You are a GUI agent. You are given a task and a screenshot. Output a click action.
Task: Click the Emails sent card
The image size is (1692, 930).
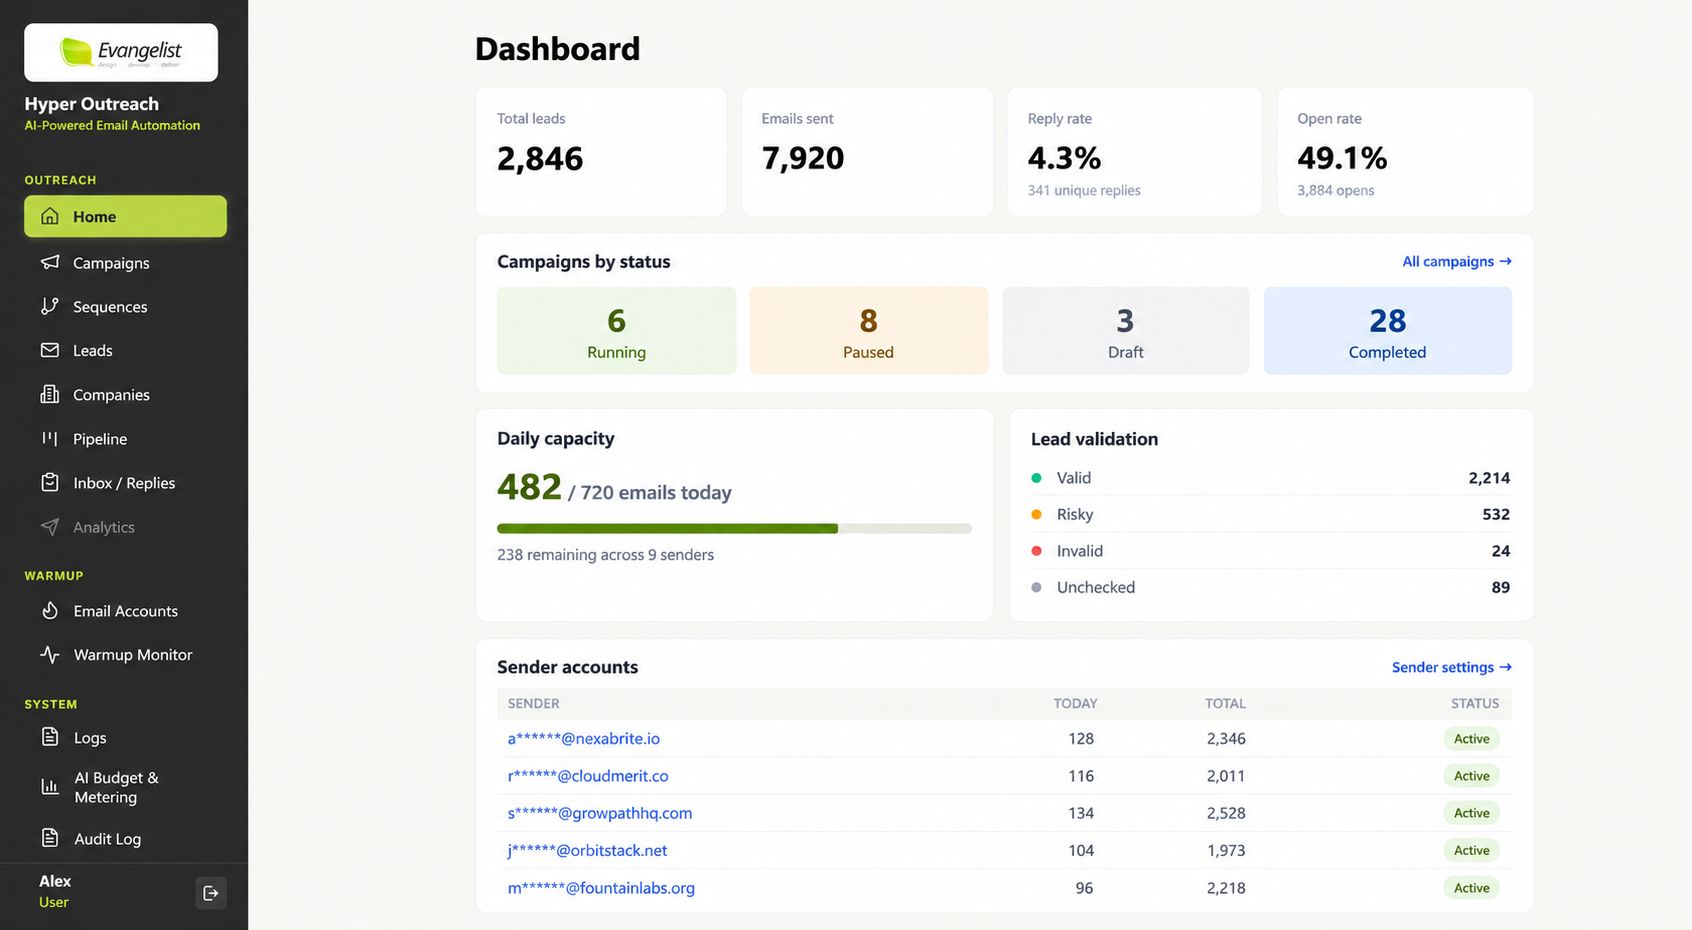coord(867,151)
